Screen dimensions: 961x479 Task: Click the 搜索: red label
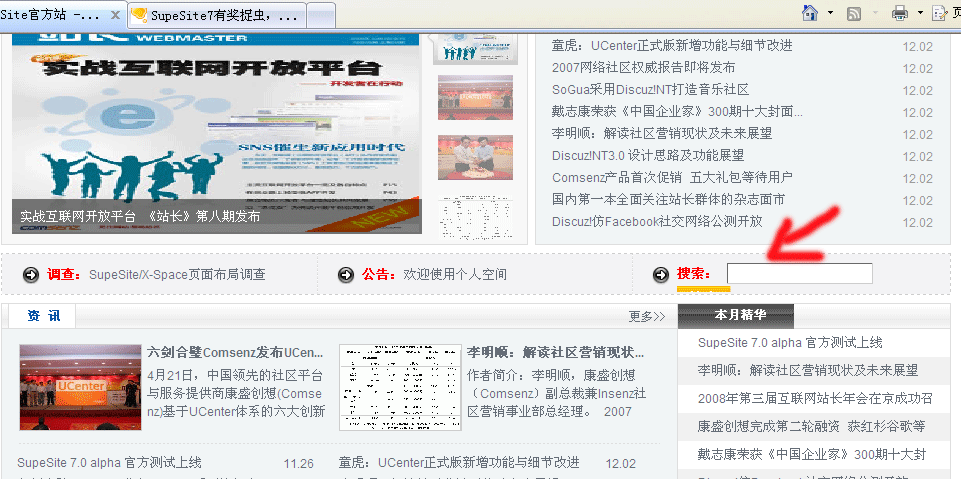pos(694,274)
